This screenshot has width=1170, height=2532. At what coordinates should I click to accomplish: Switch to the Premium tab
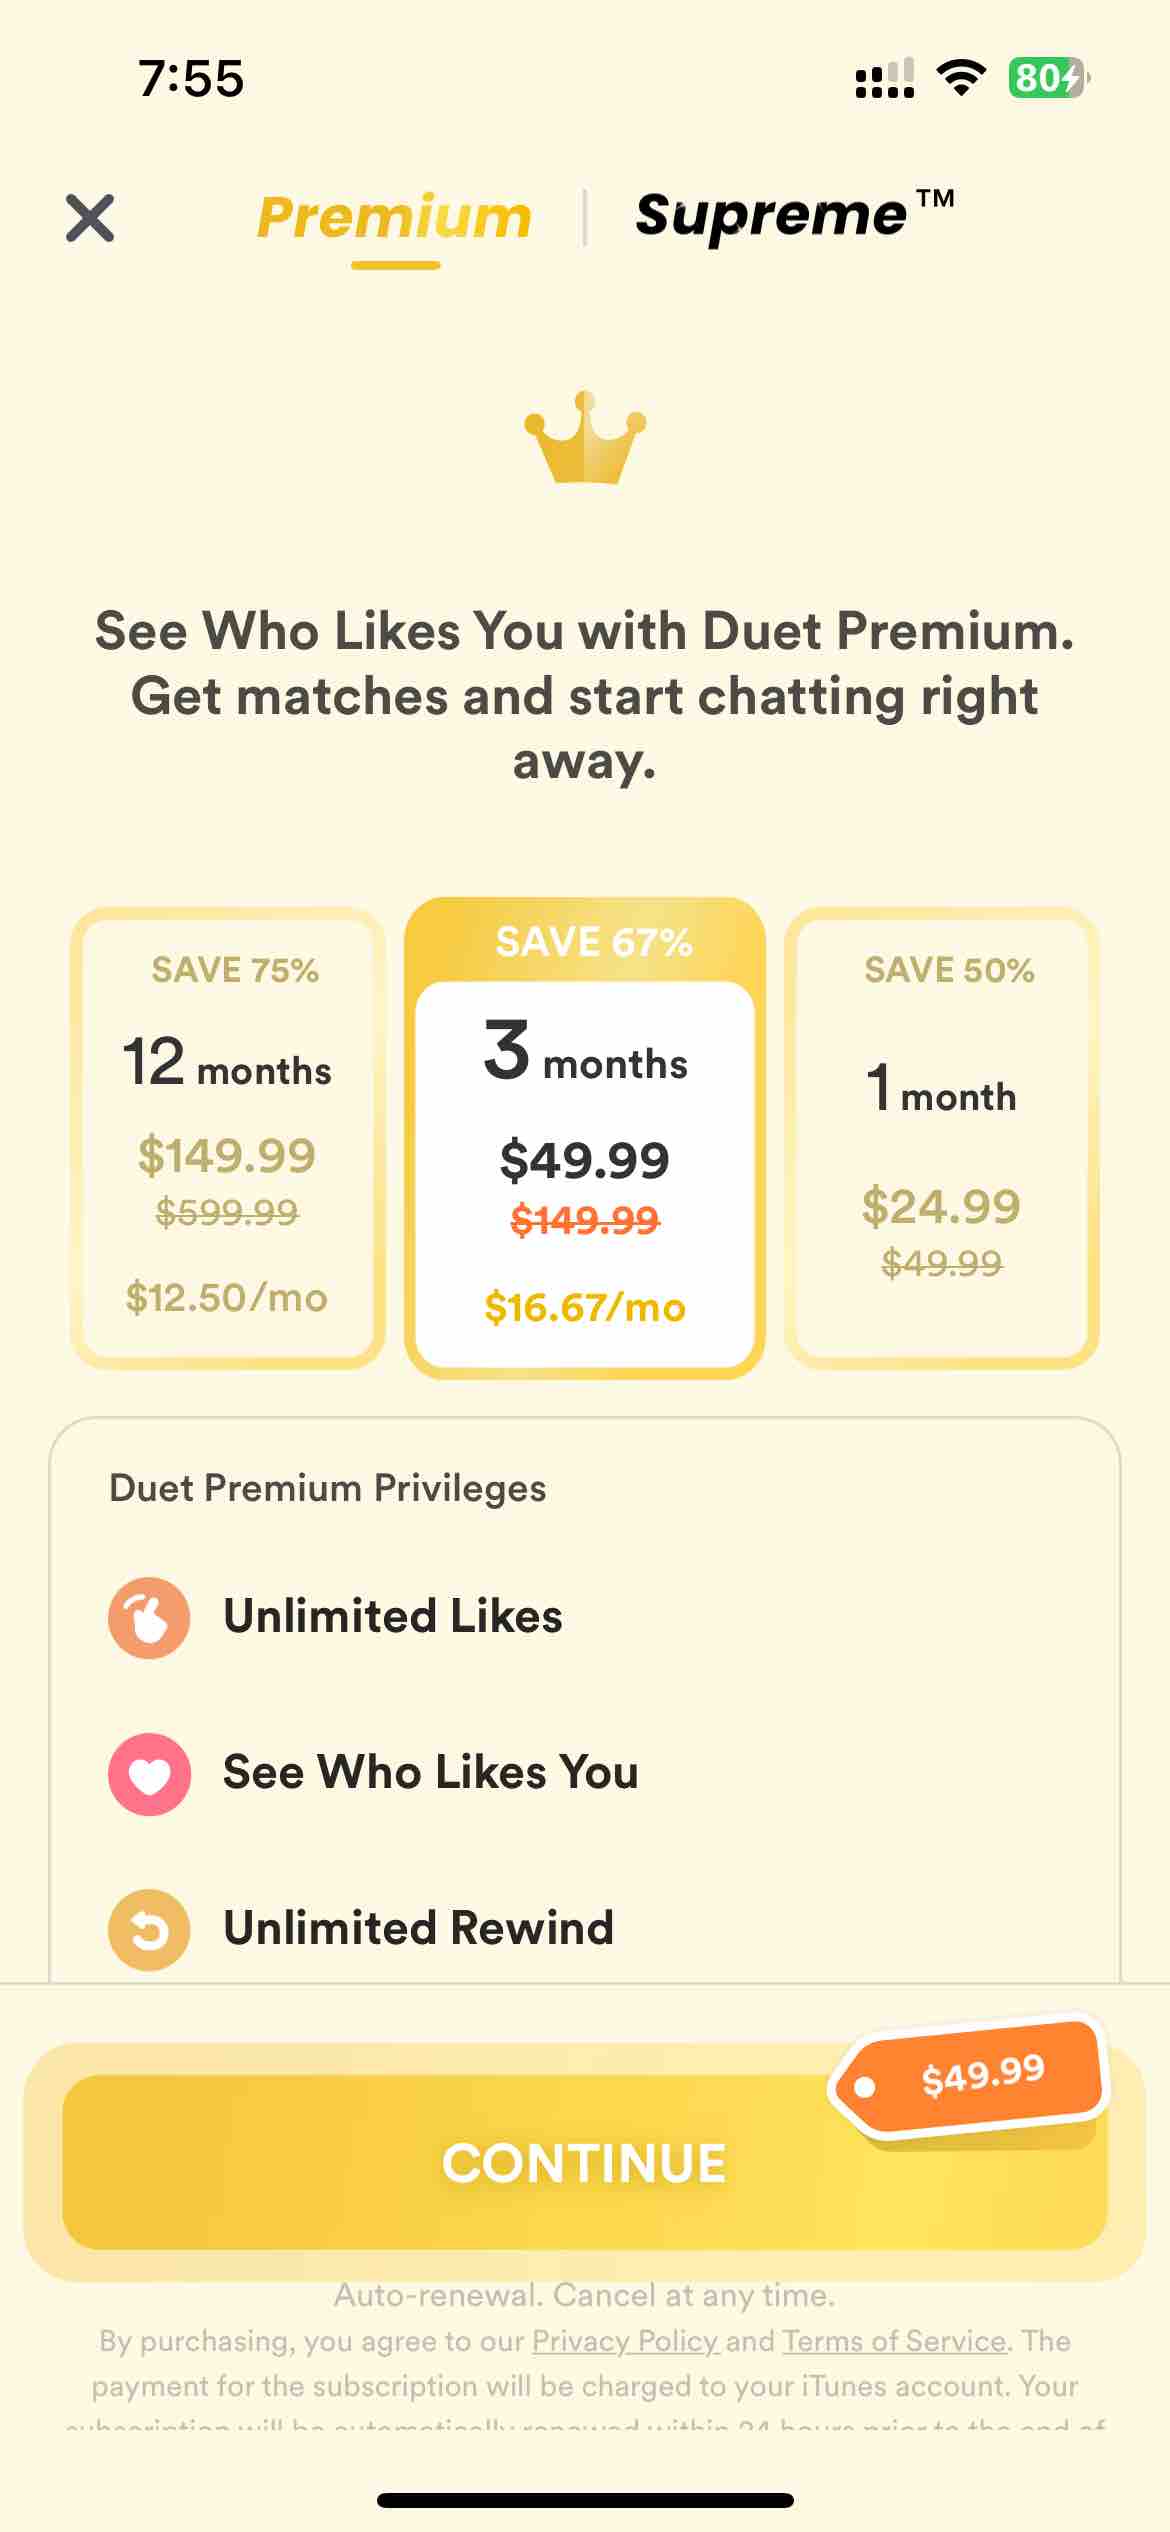[394, 218]
